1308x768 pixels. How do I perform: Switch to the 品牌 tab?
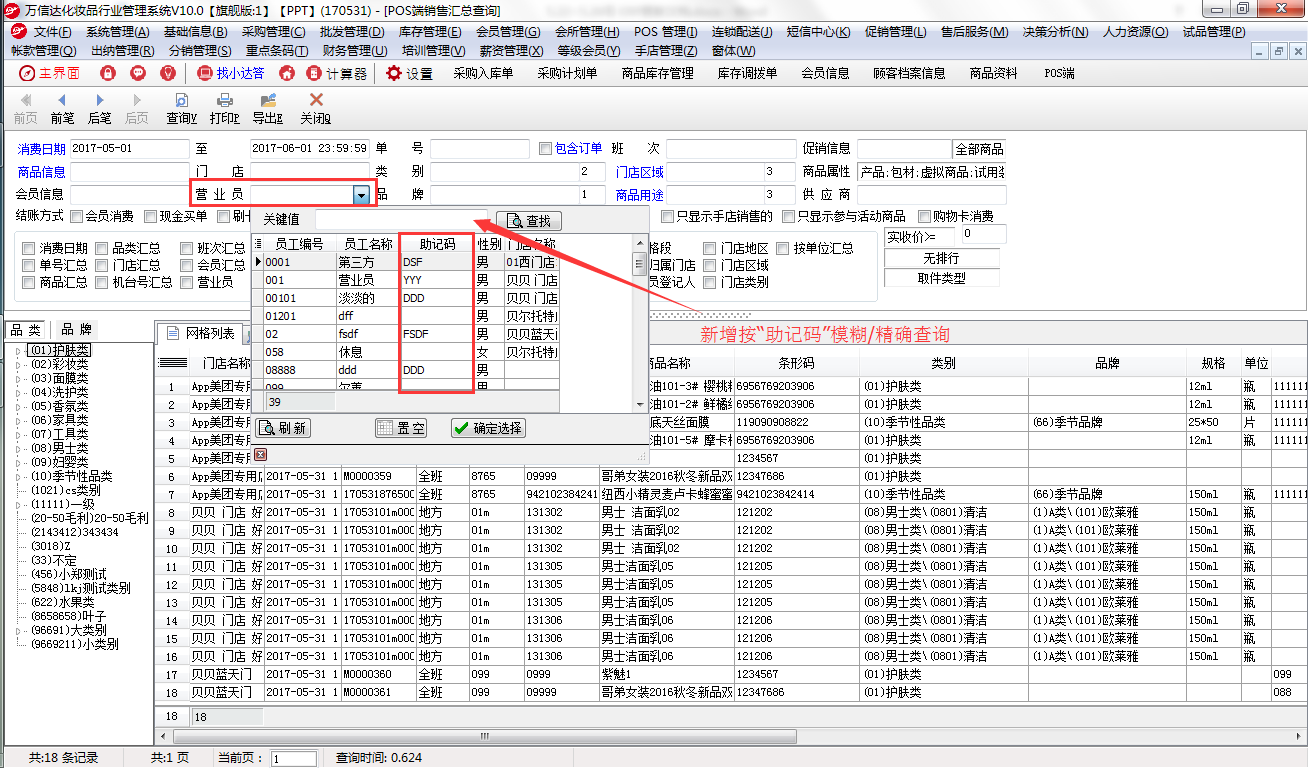coord(76,329)
